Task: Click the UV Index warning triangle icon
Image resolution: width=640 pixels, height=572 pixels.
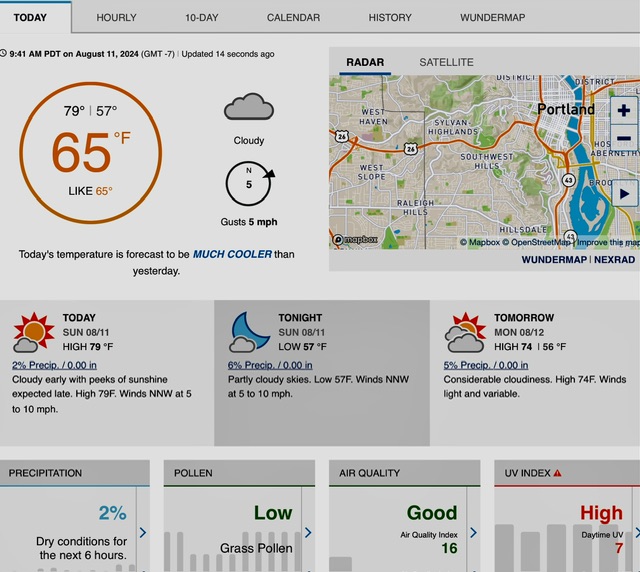Action: point(557,473)
